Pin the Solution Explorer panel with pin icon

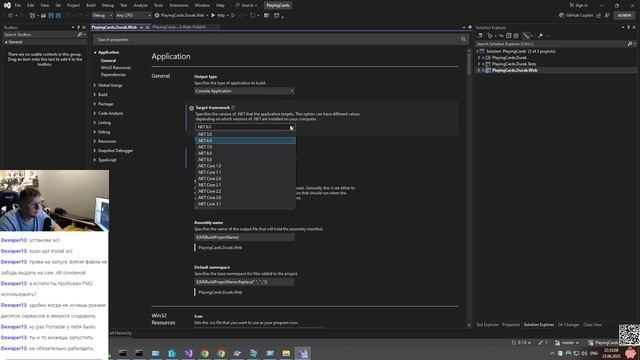tap(629, 27)
